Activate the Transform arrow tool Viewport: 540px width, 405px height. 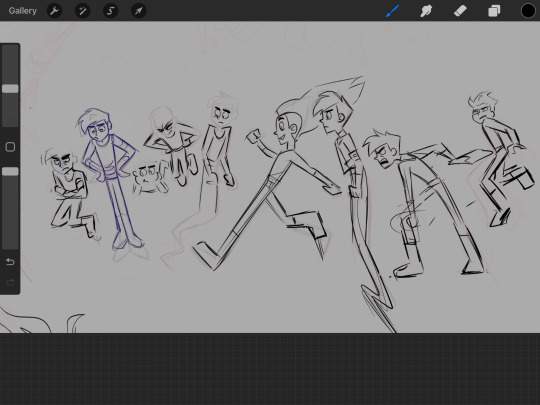click(x=139, y=11)
